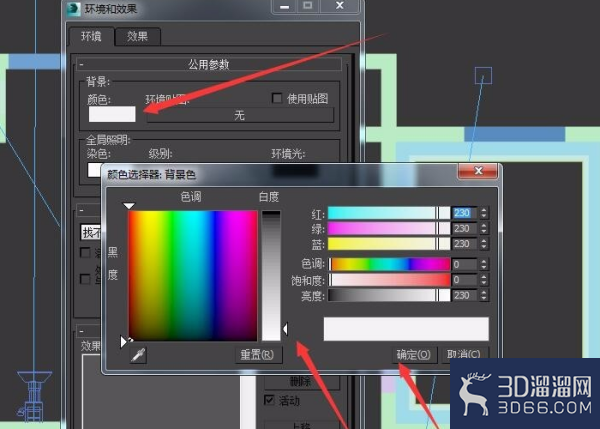Toggle the upper checkbox left of 黑
The width and height of the screenshot is (600, 429).
point(85,252)
